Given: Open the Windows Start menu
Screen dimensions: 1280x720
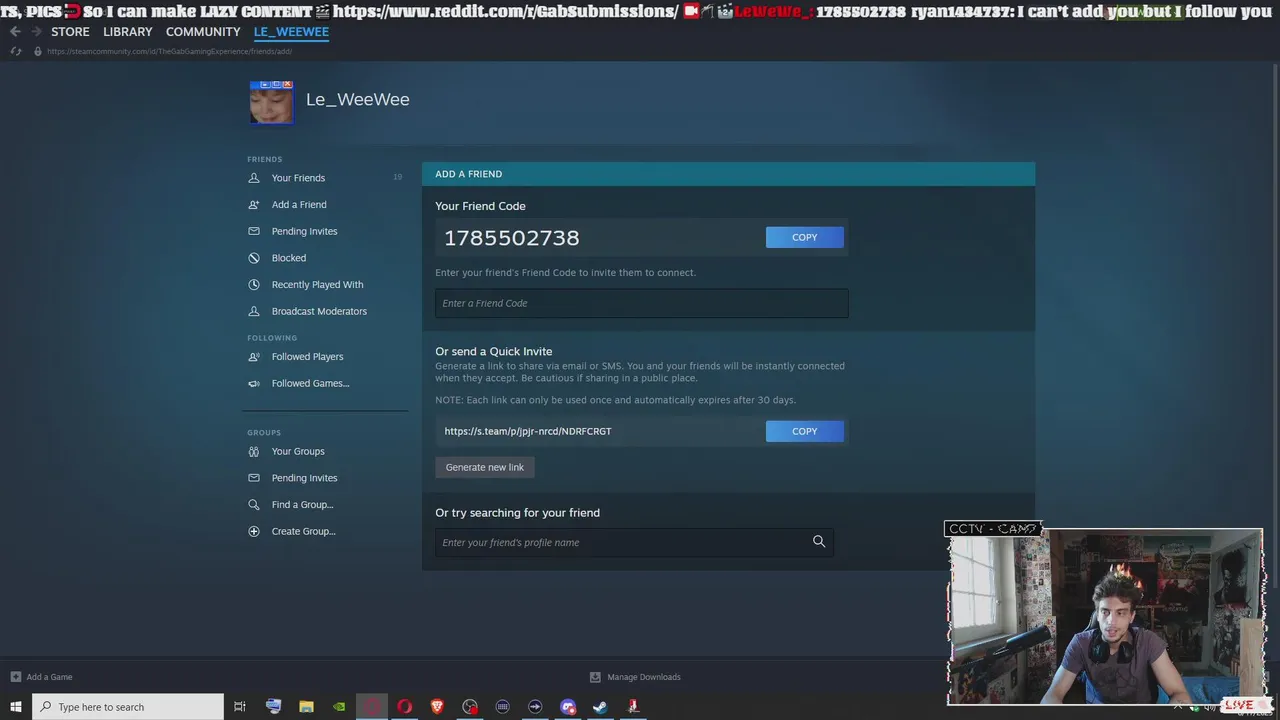Looking at the screenshot, I should pos(16,707).
